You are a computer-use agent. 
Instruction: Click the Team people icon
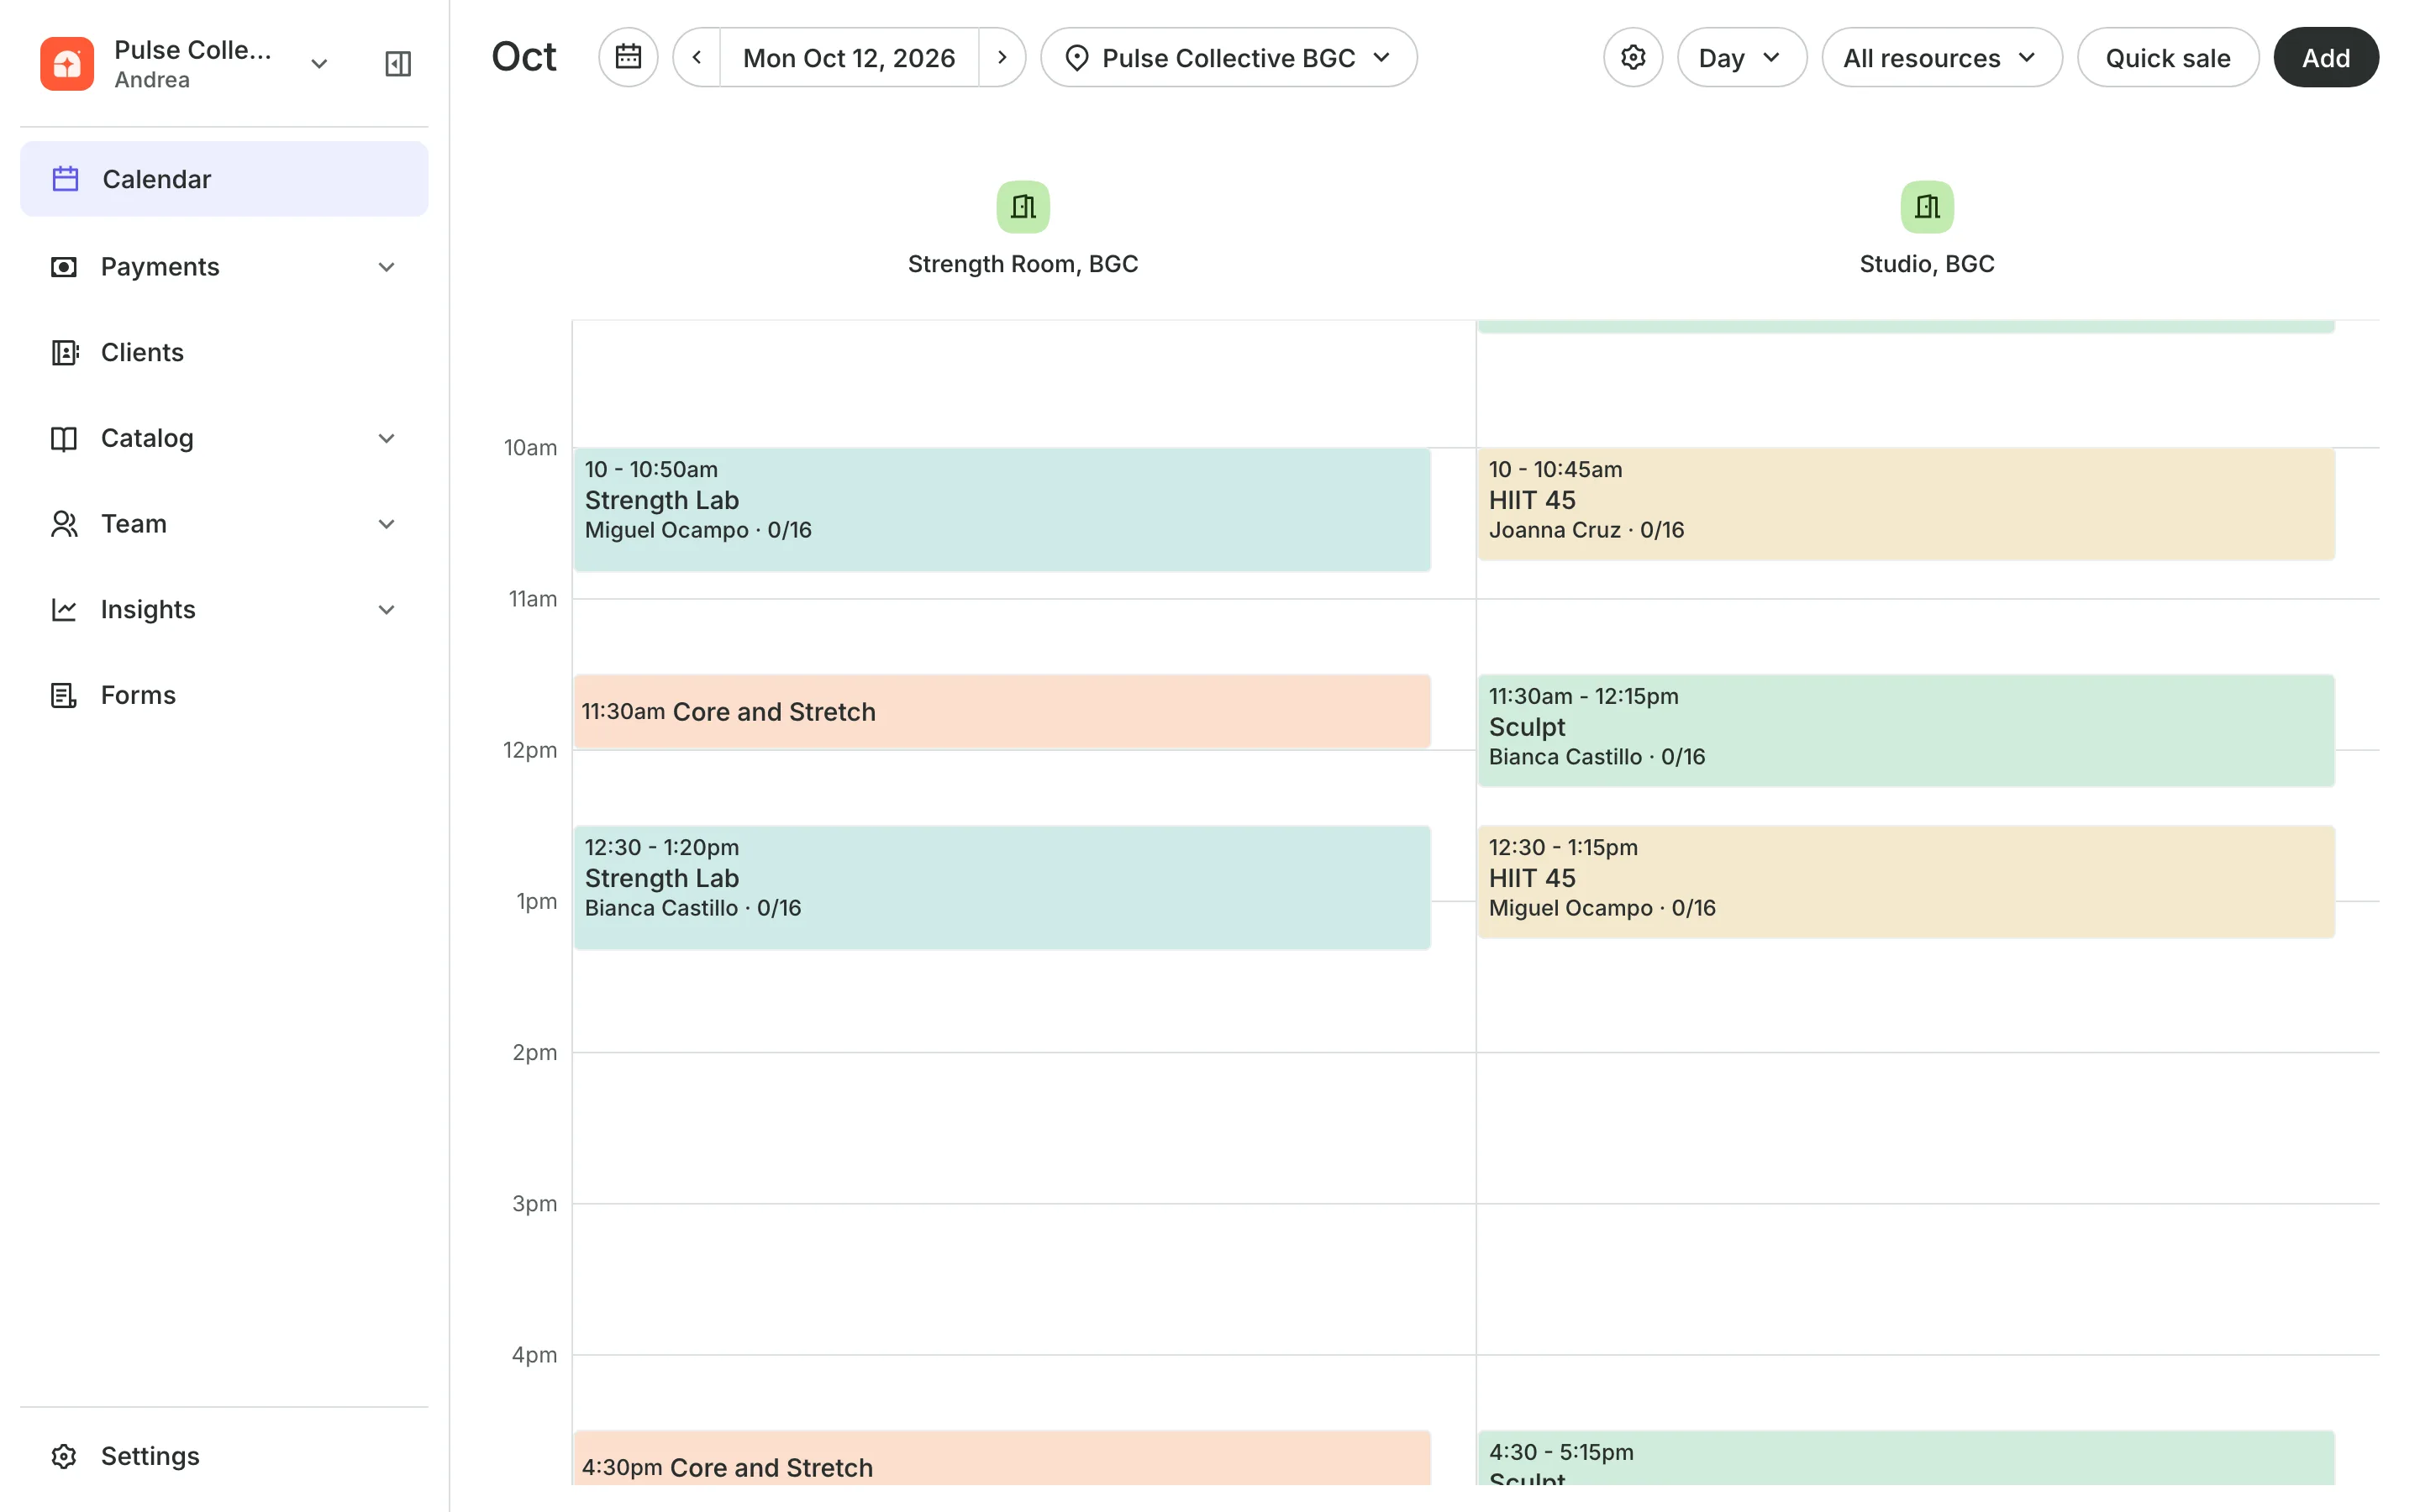(64, 524)
